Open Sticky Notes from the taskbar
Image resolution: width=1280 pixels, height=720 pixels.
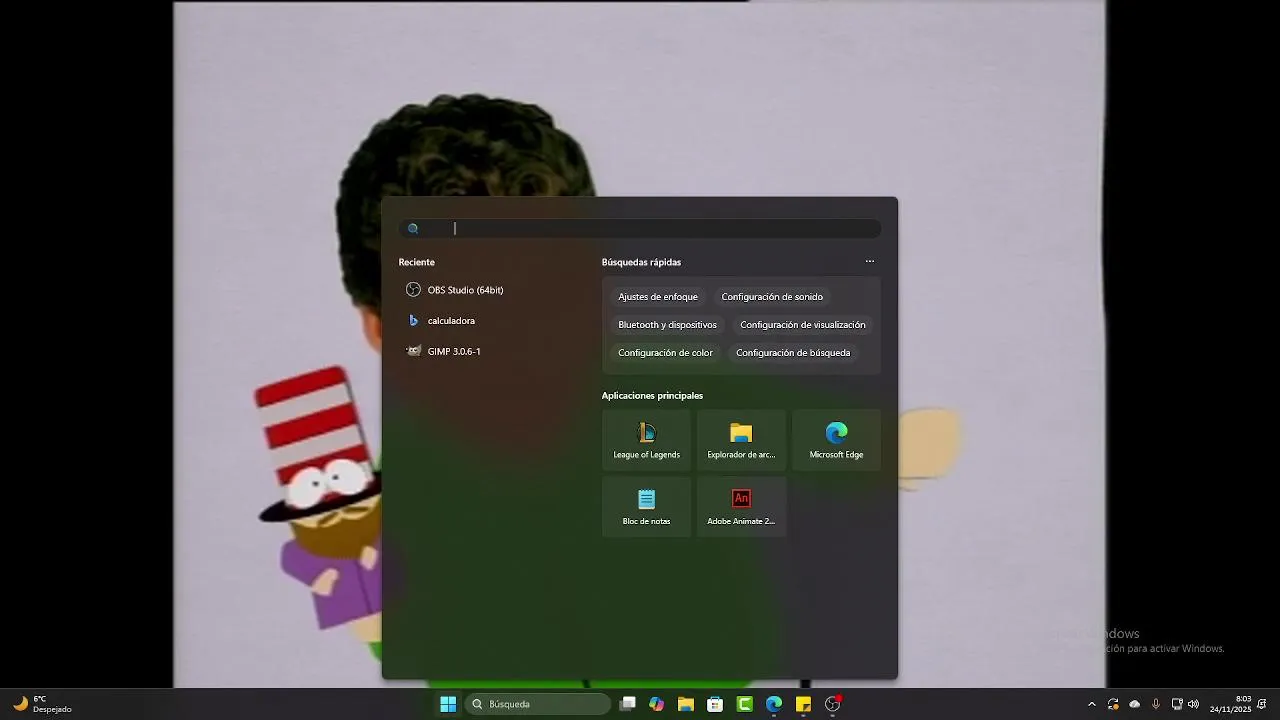(803, 704)
